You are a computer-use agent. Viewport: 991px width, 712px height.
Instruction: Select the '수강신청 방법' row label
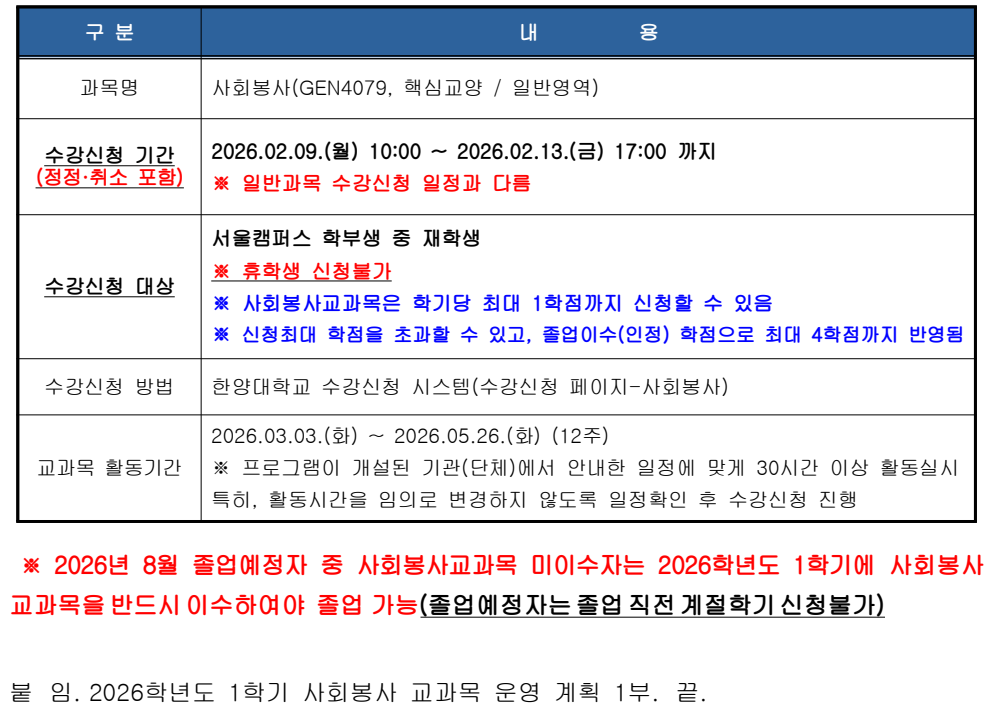coord(109,387)
